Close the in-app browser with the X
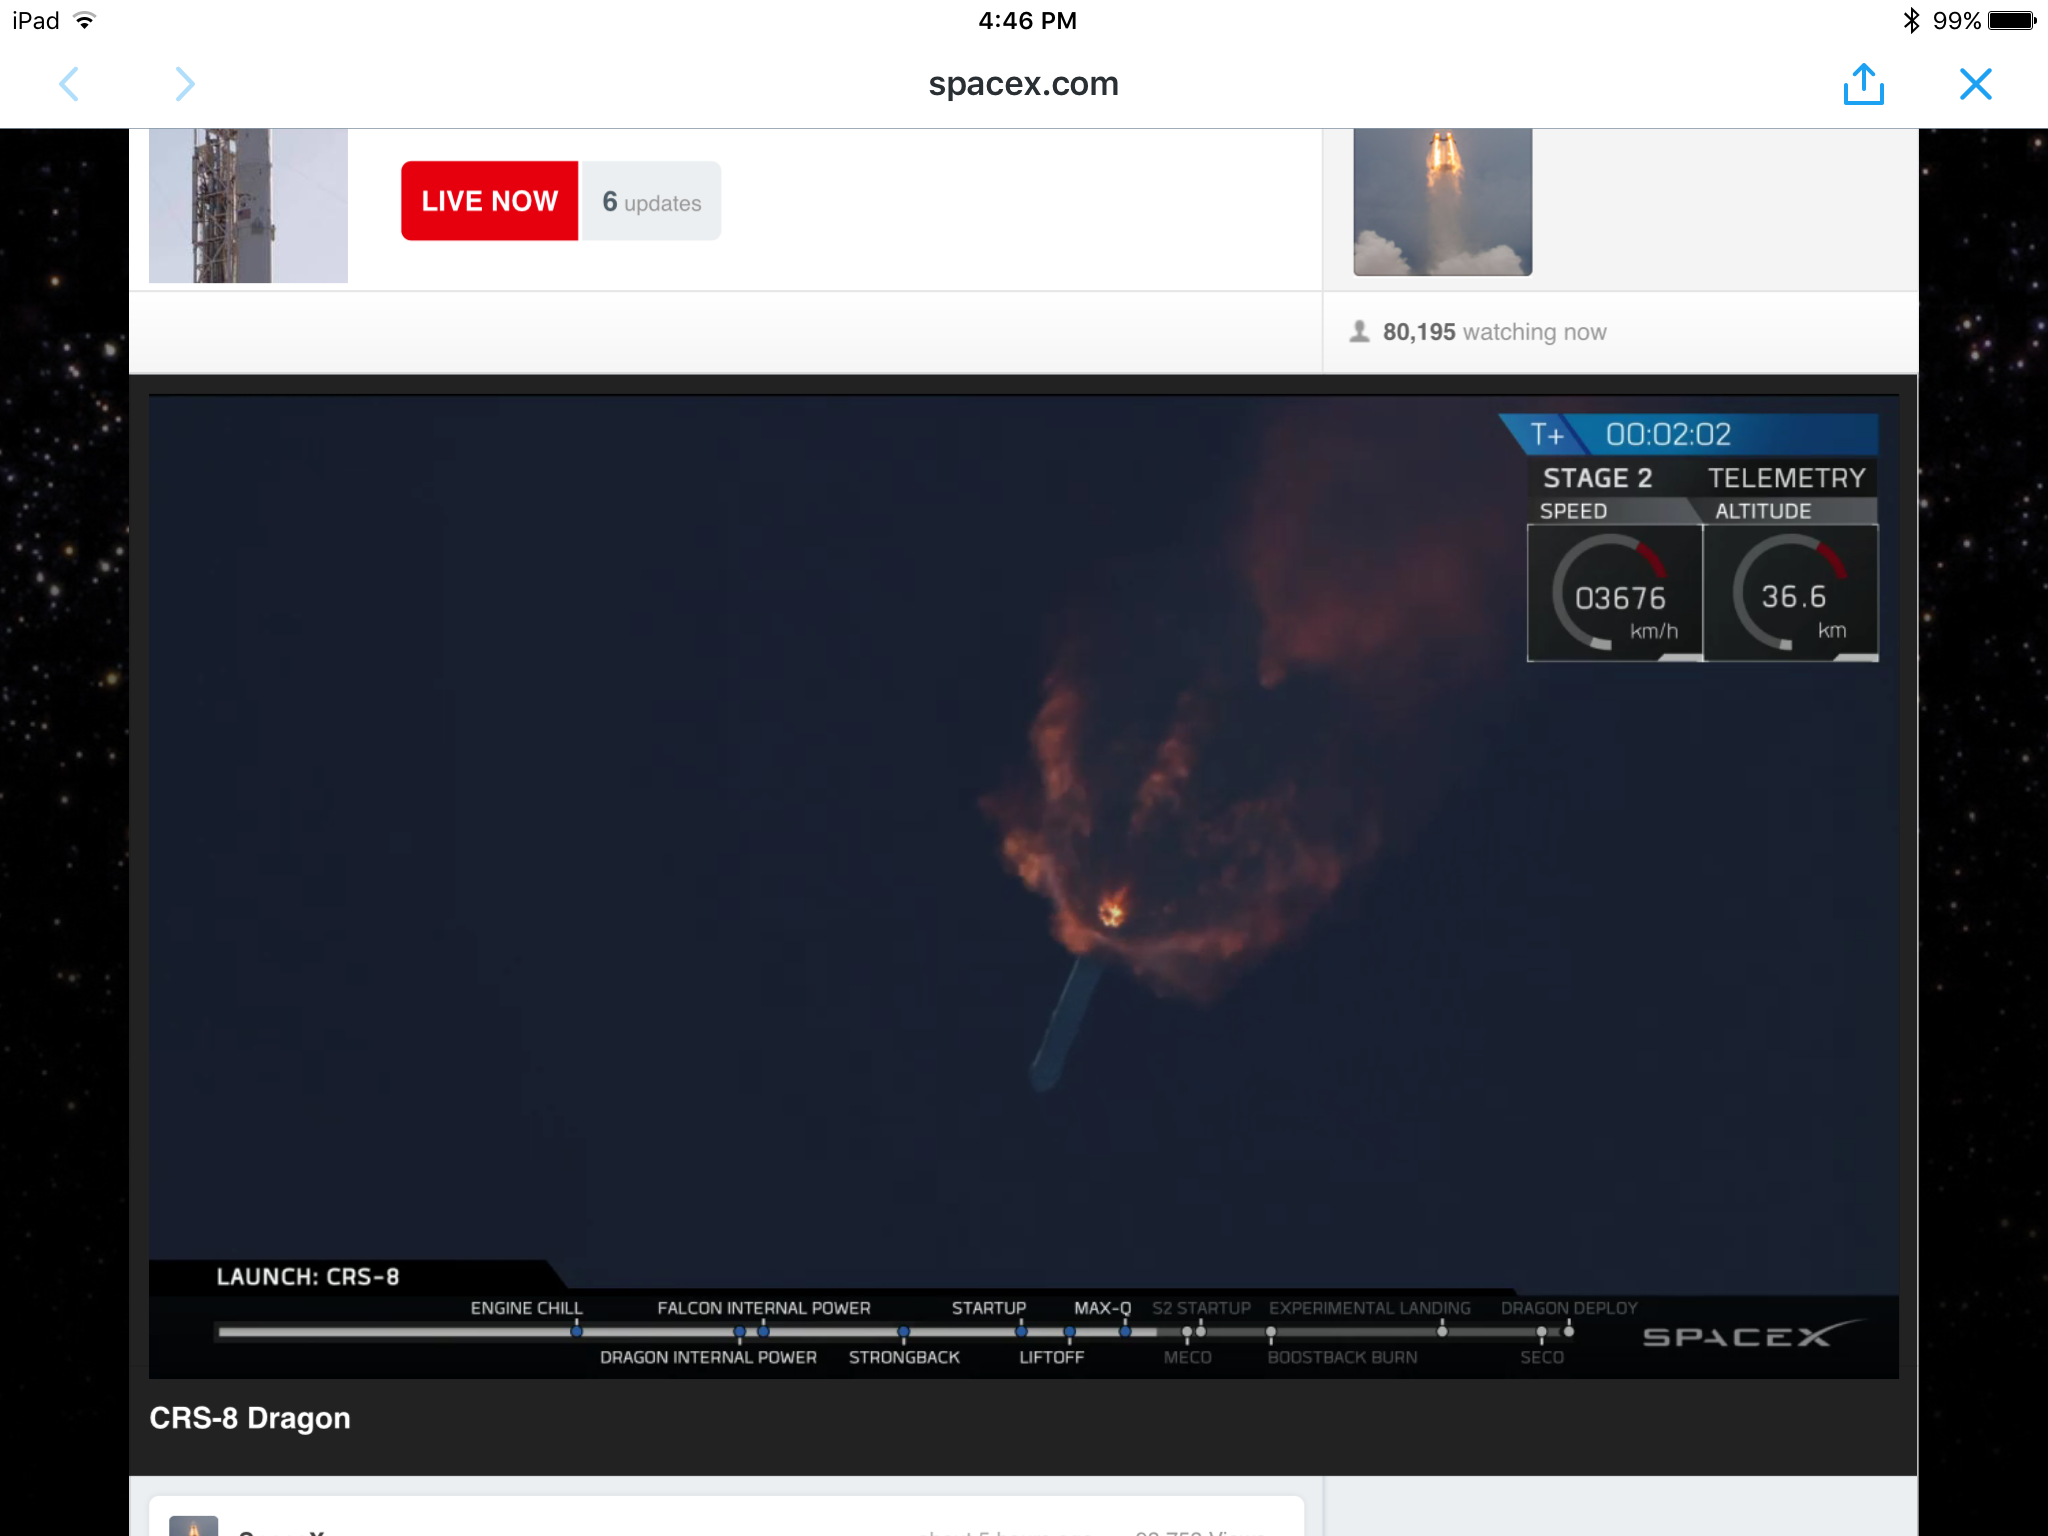 1976,84
